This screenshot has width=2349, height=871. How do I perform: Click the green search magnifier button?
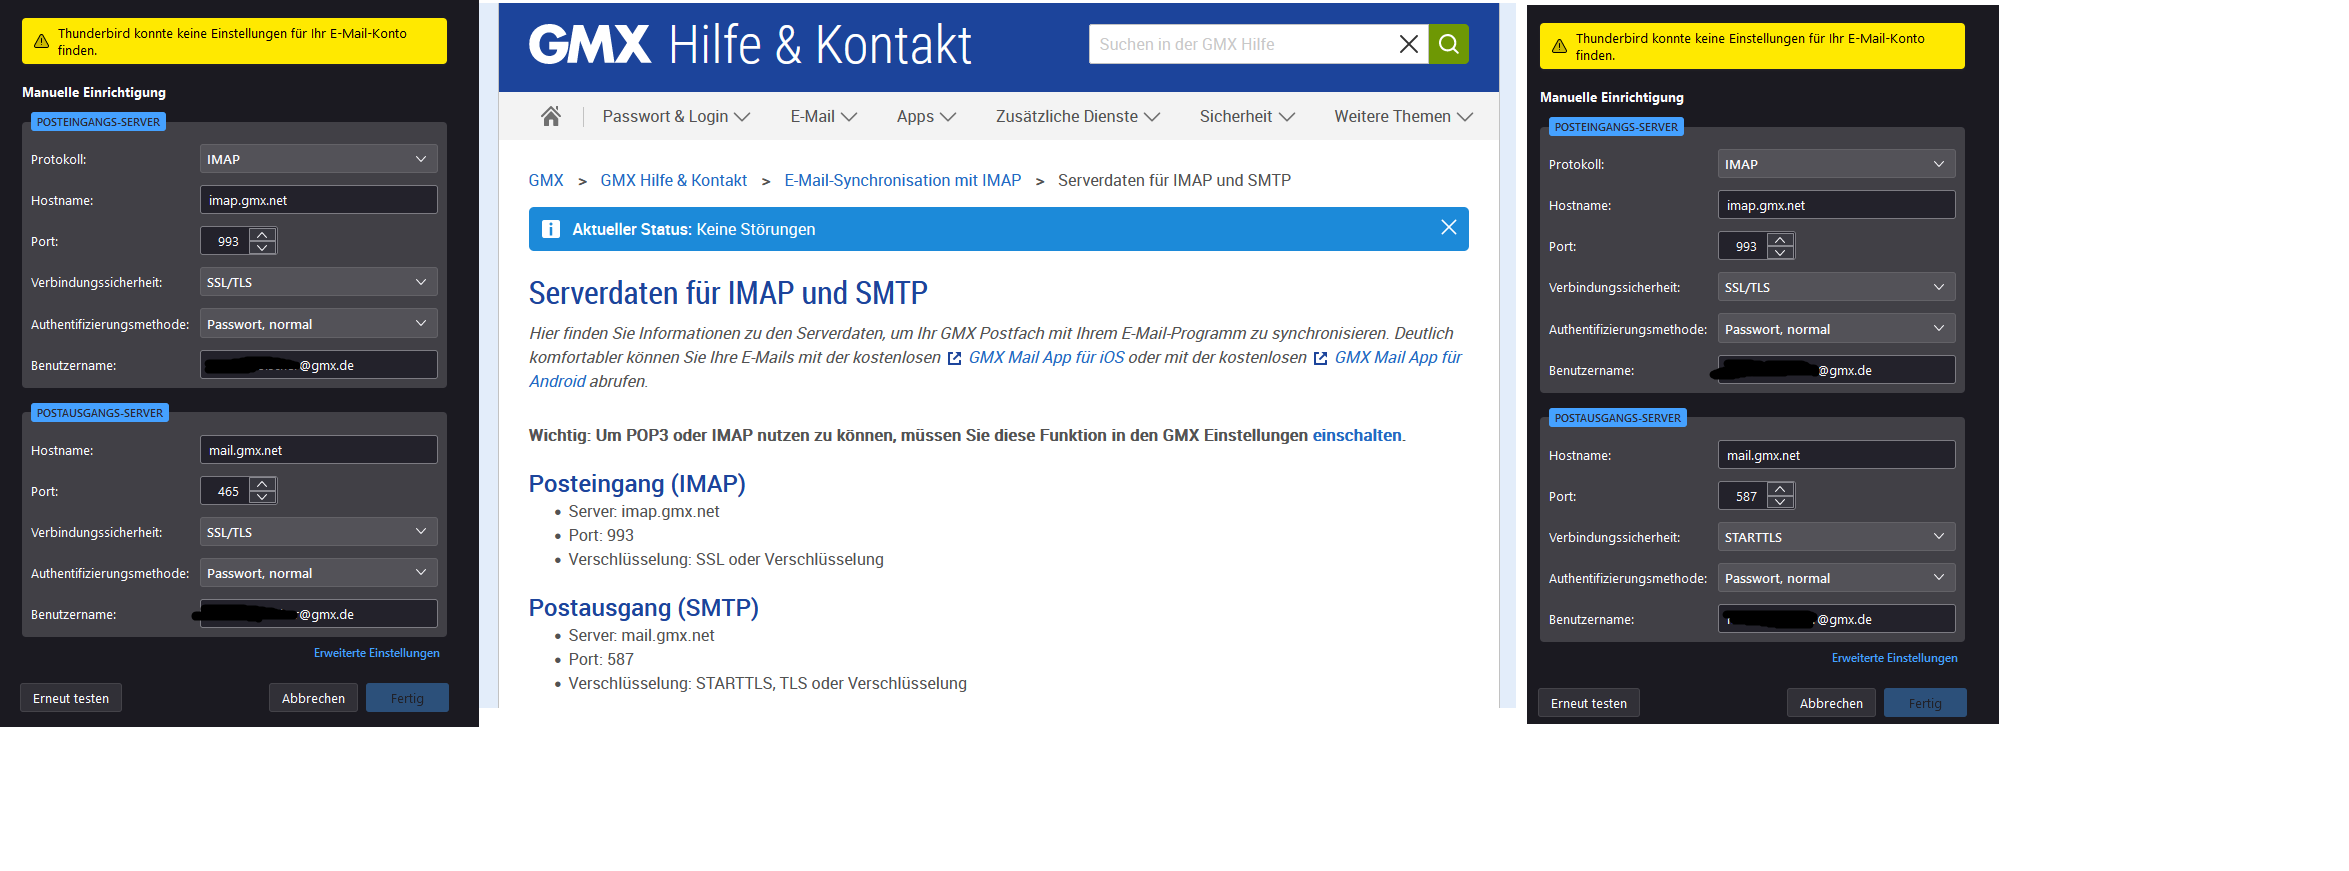(1448, 44)
